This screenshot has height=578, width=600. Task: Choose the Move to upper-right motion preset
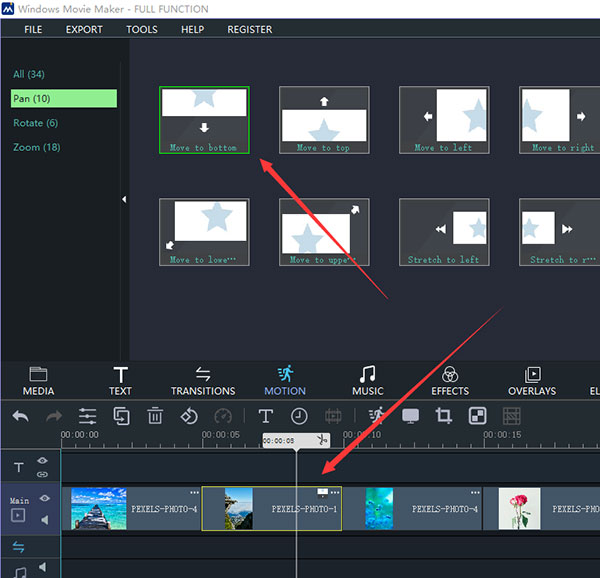(324, 232)
